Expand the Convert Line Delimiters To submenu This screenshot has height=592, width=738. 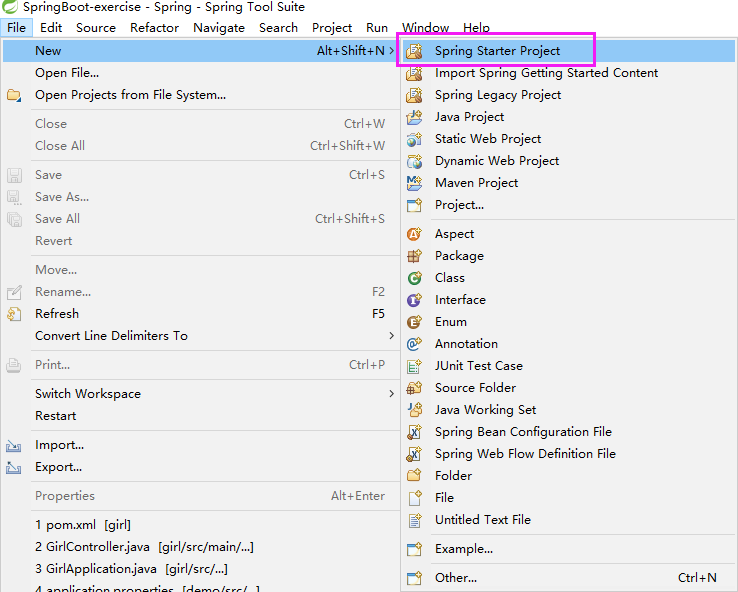pyautogui.click(x=392, y=336)
